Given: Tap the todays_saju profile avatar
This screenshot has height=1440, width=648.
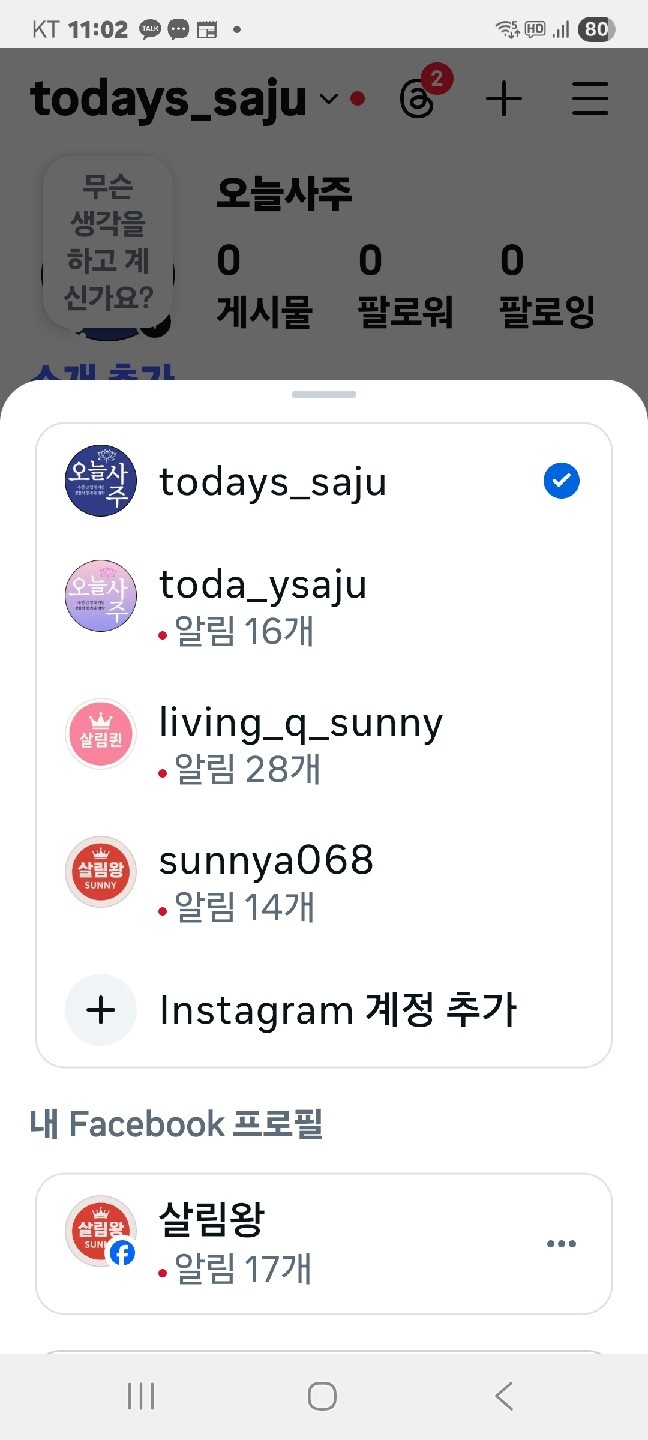Looking at the screenshot, I should [100, 481].
